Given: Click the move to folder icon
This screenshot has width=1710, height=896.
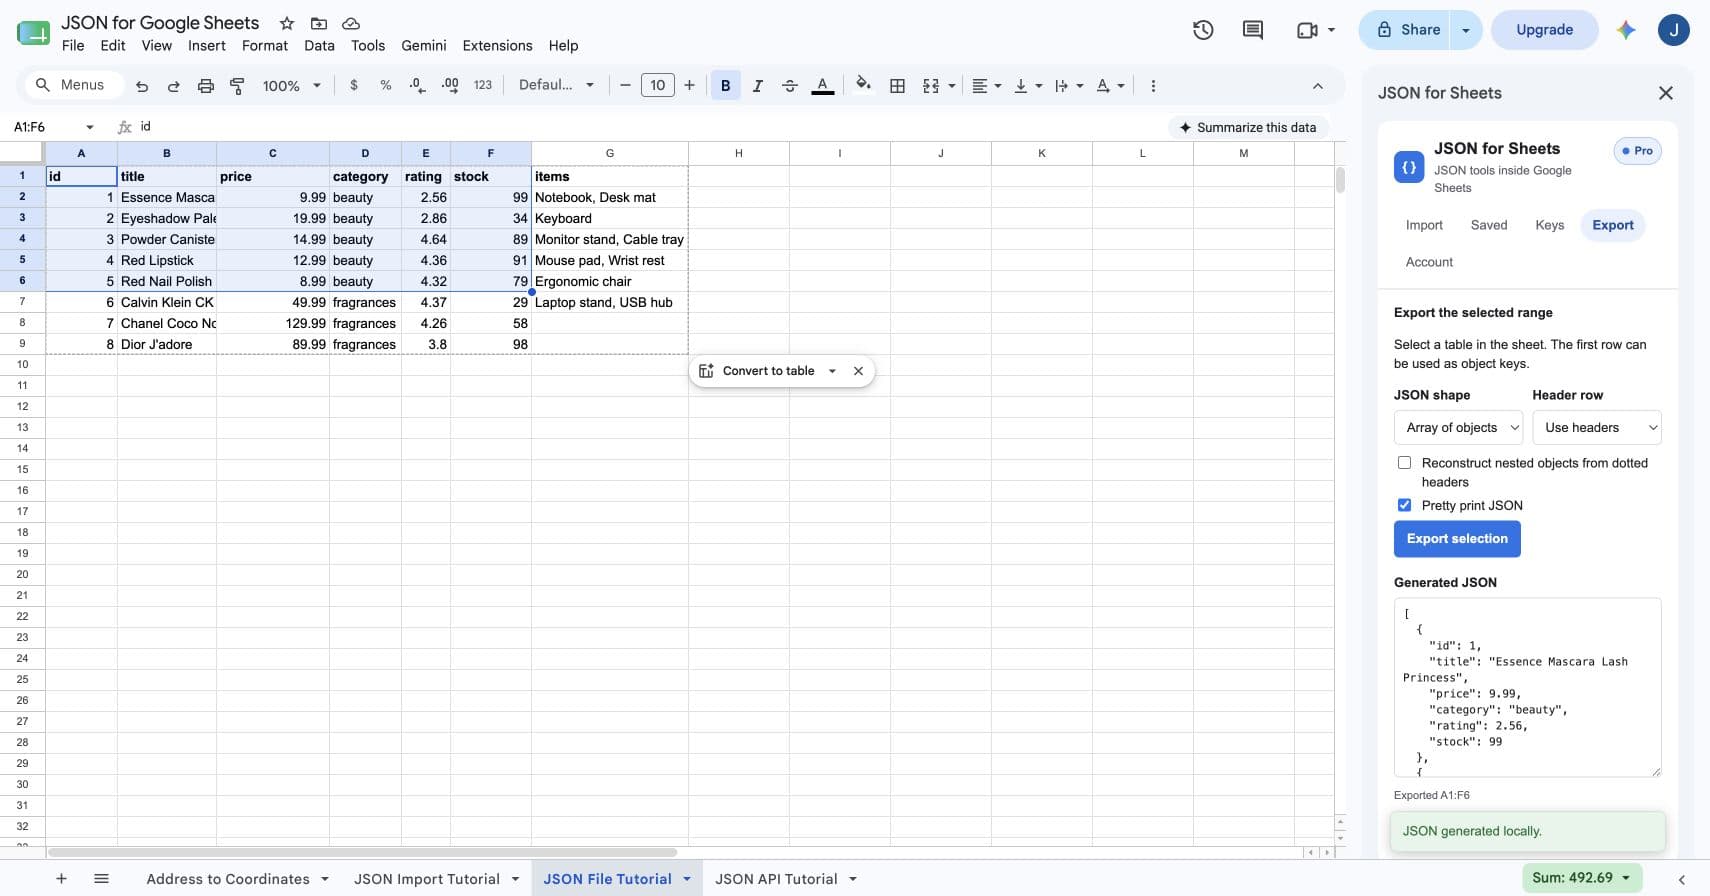Looking at the screenshot, I should 319,23.
